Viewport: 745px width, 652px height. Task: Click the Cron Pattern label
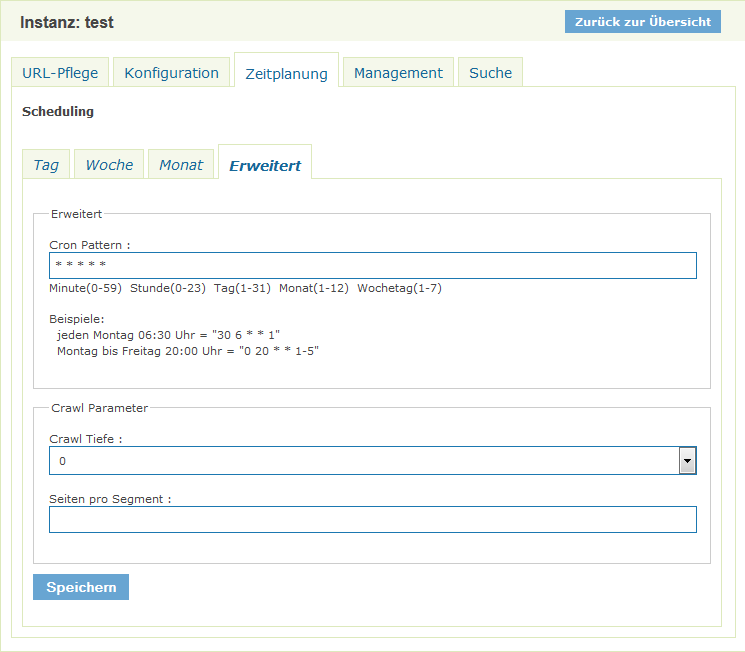point(90,244)
